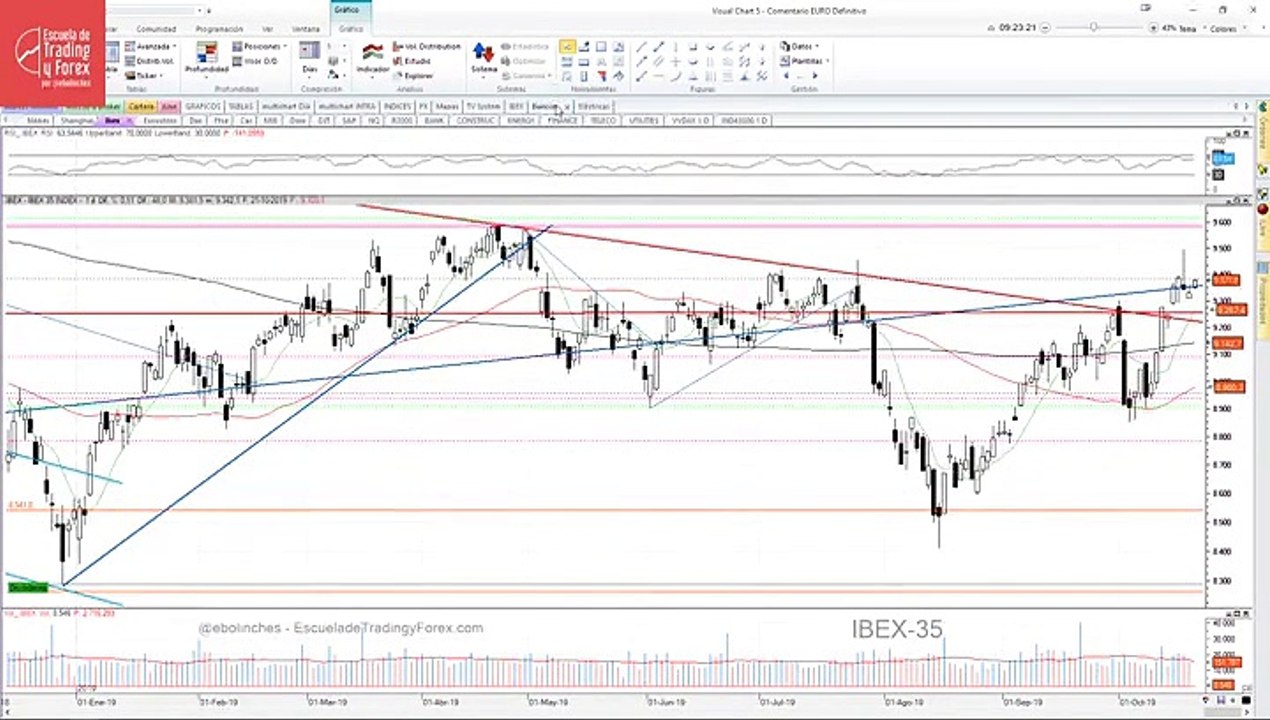Click the orange 9.257 price label

point(1230,310)
